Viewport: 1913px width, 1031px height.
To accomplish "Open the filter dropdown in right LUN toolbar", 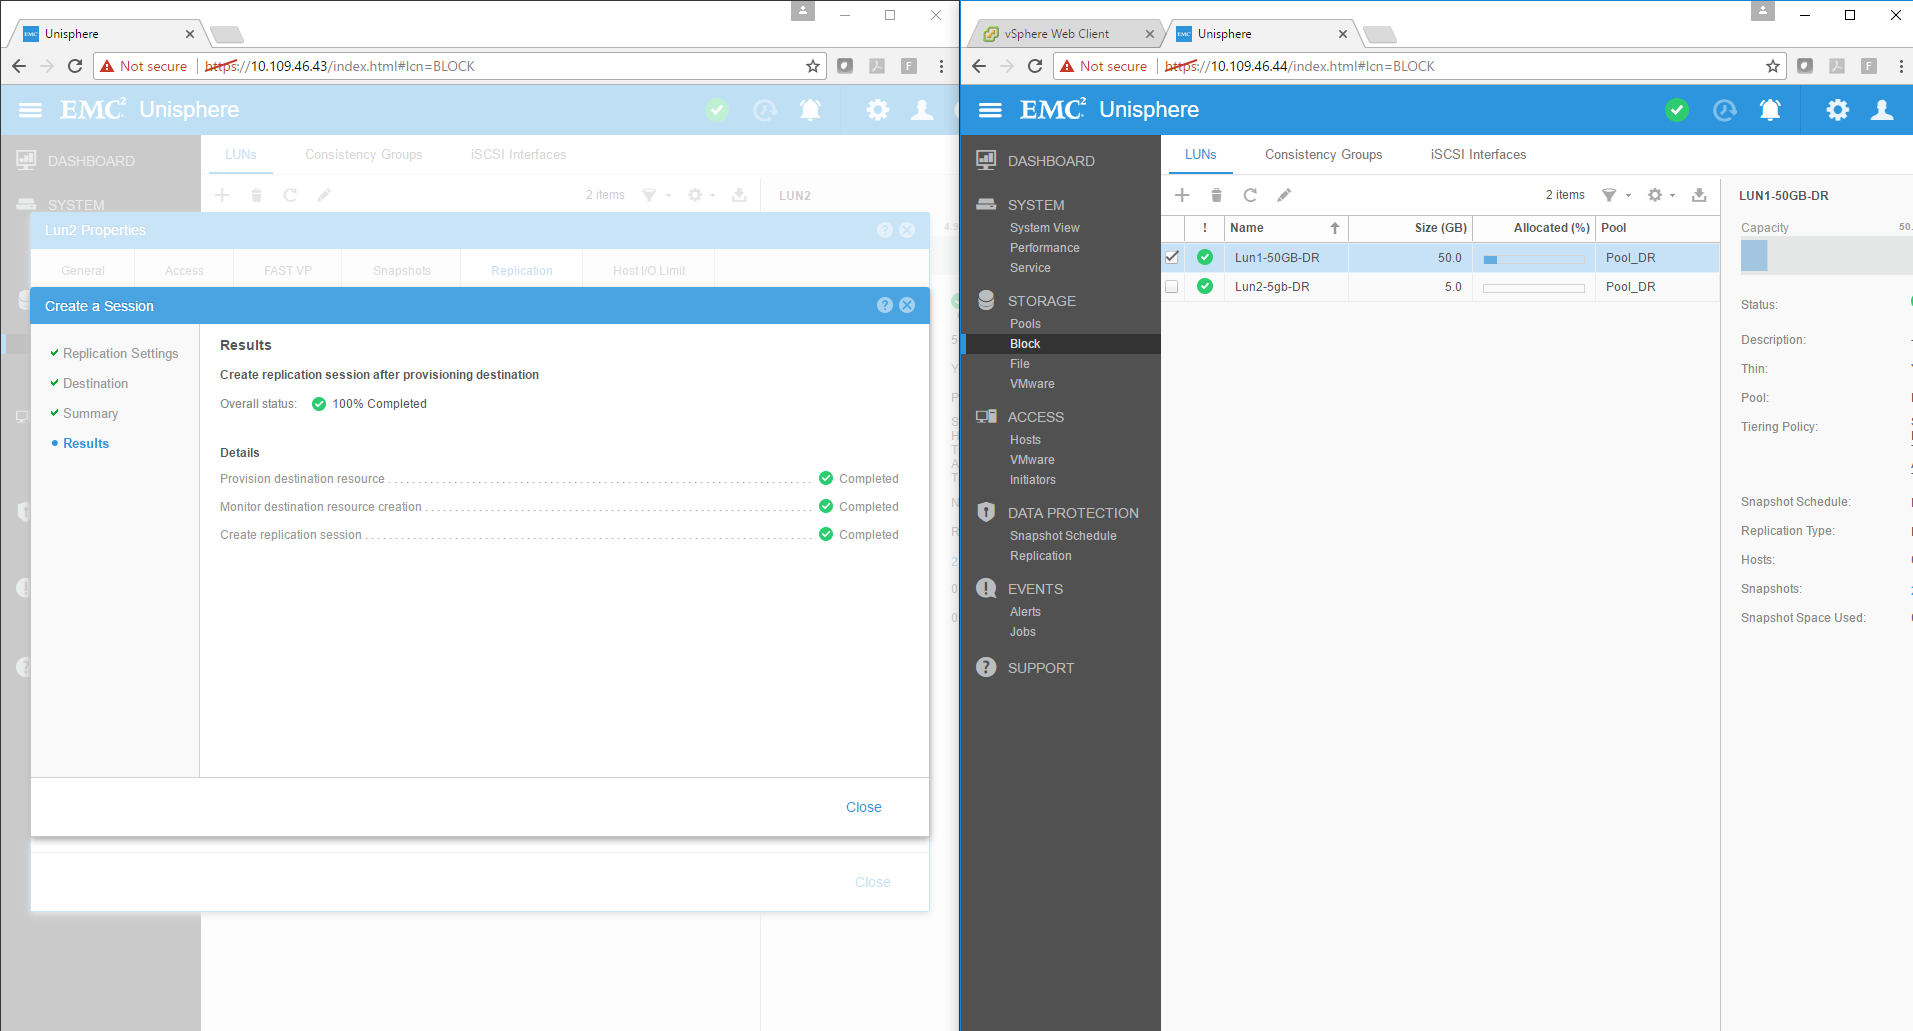I will (1615, 195).
